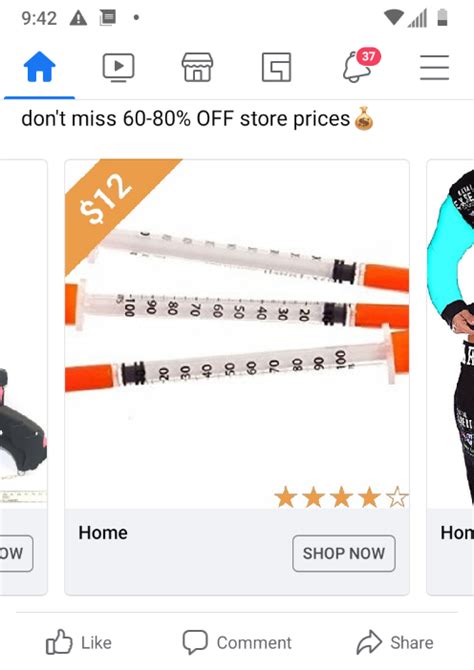Open the black product card on the left
The height and width of the screenshot is (670, 474).
[x=24, y=377]
